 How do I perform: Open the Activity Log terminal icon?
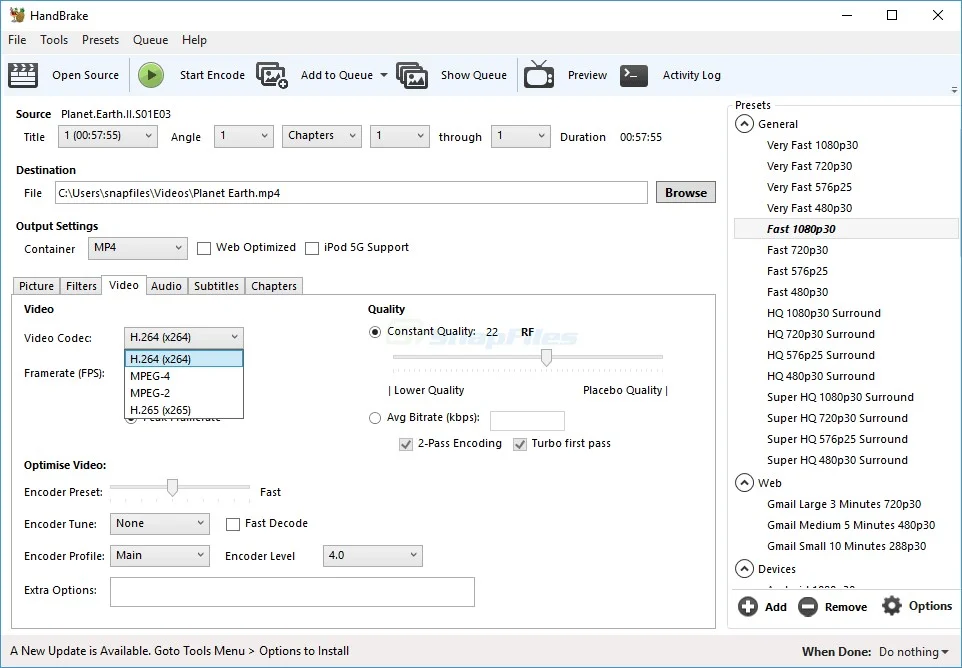point(634,75)
